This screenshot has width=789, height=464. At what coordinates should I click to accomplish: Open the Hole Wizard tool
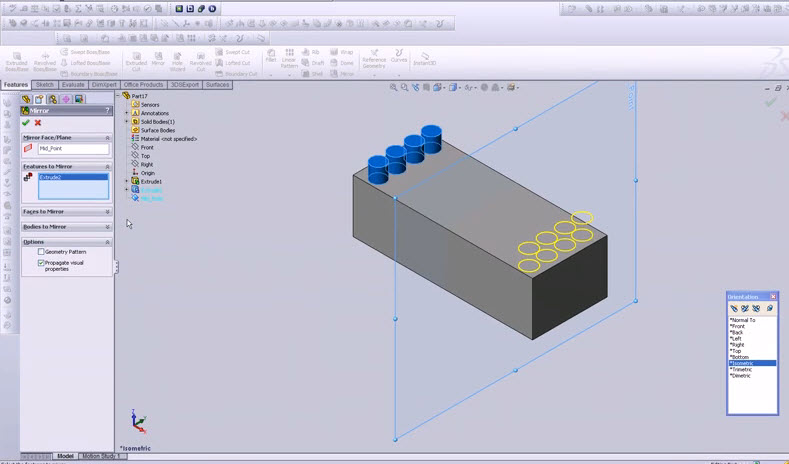177,62
